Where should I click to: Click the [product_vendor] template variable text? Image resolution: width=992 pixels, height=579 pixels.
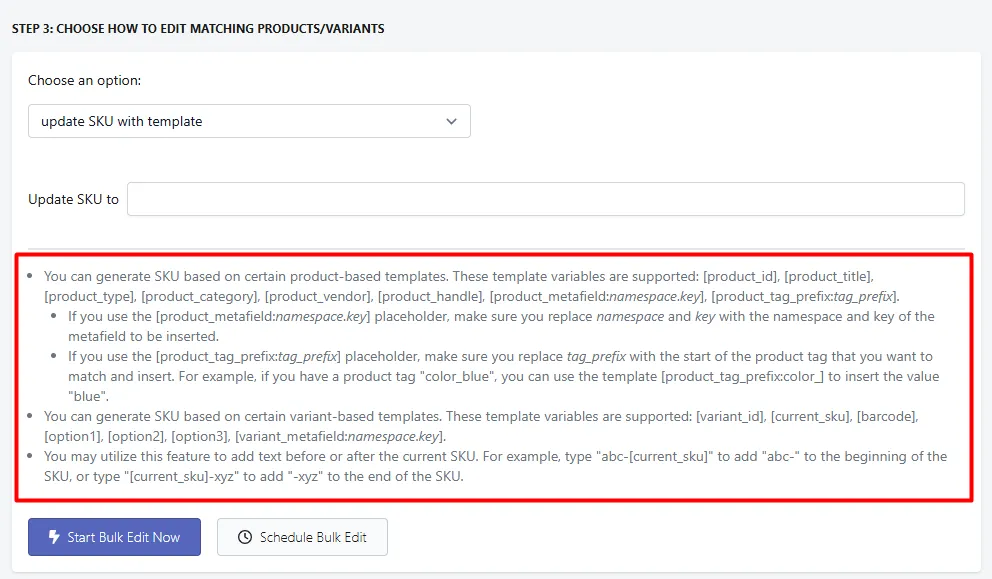coord(318,296)
